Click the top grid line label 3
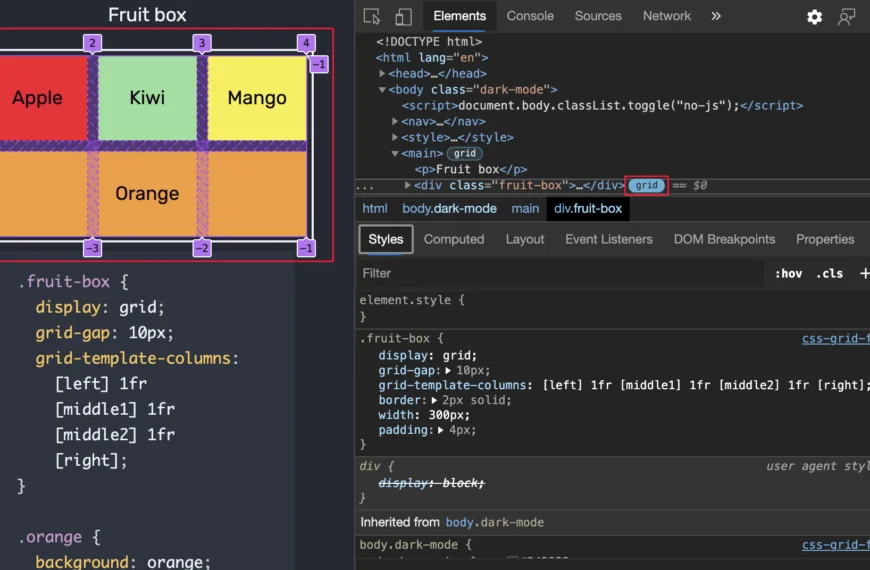Viewport: 870px width, 570px height. [x=202, y=43]
